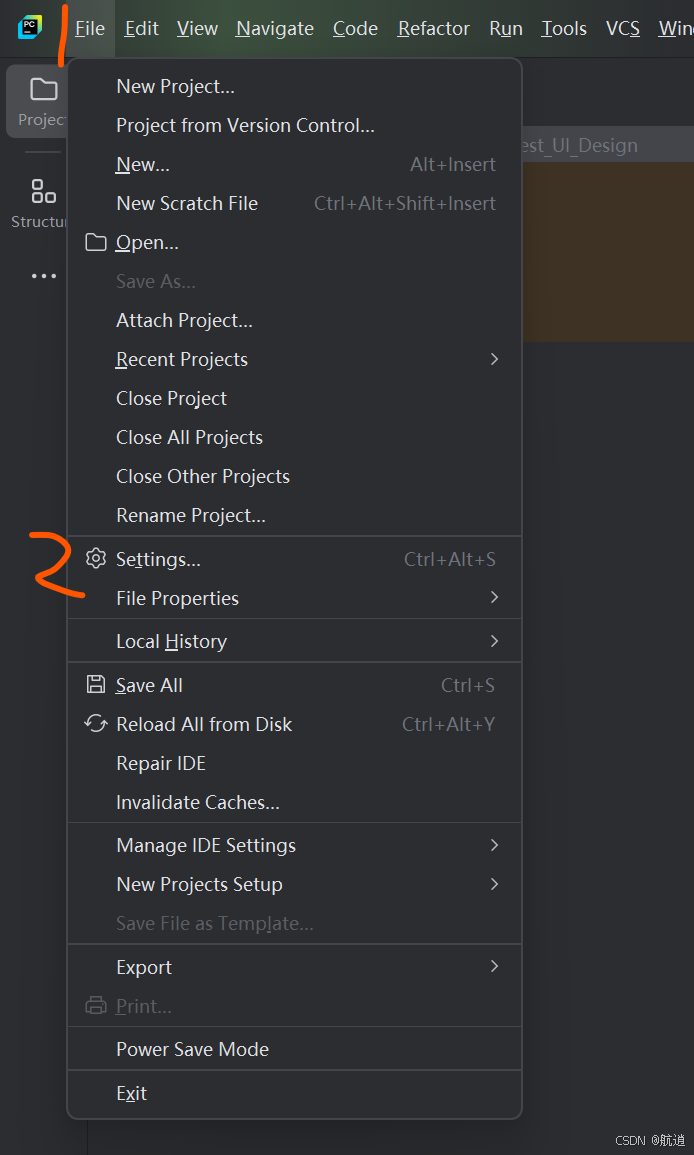The width and height of the screenshot is (694, 1155).
Task: Click Repair IDE
Action: [160, 763]
